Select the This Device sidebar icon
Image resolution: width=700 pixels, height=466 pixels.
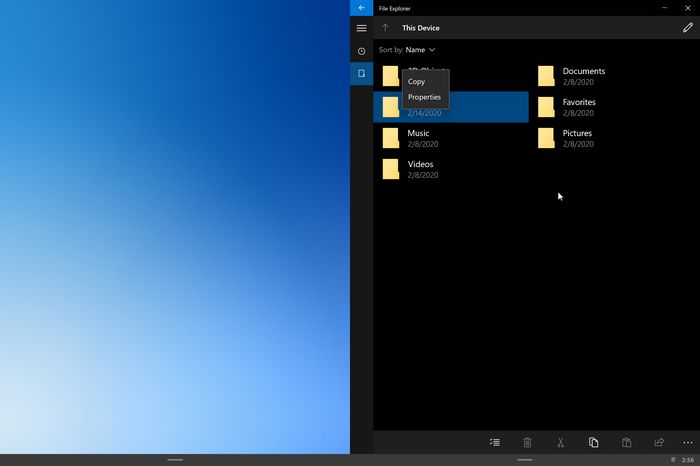tap(361, 74)
